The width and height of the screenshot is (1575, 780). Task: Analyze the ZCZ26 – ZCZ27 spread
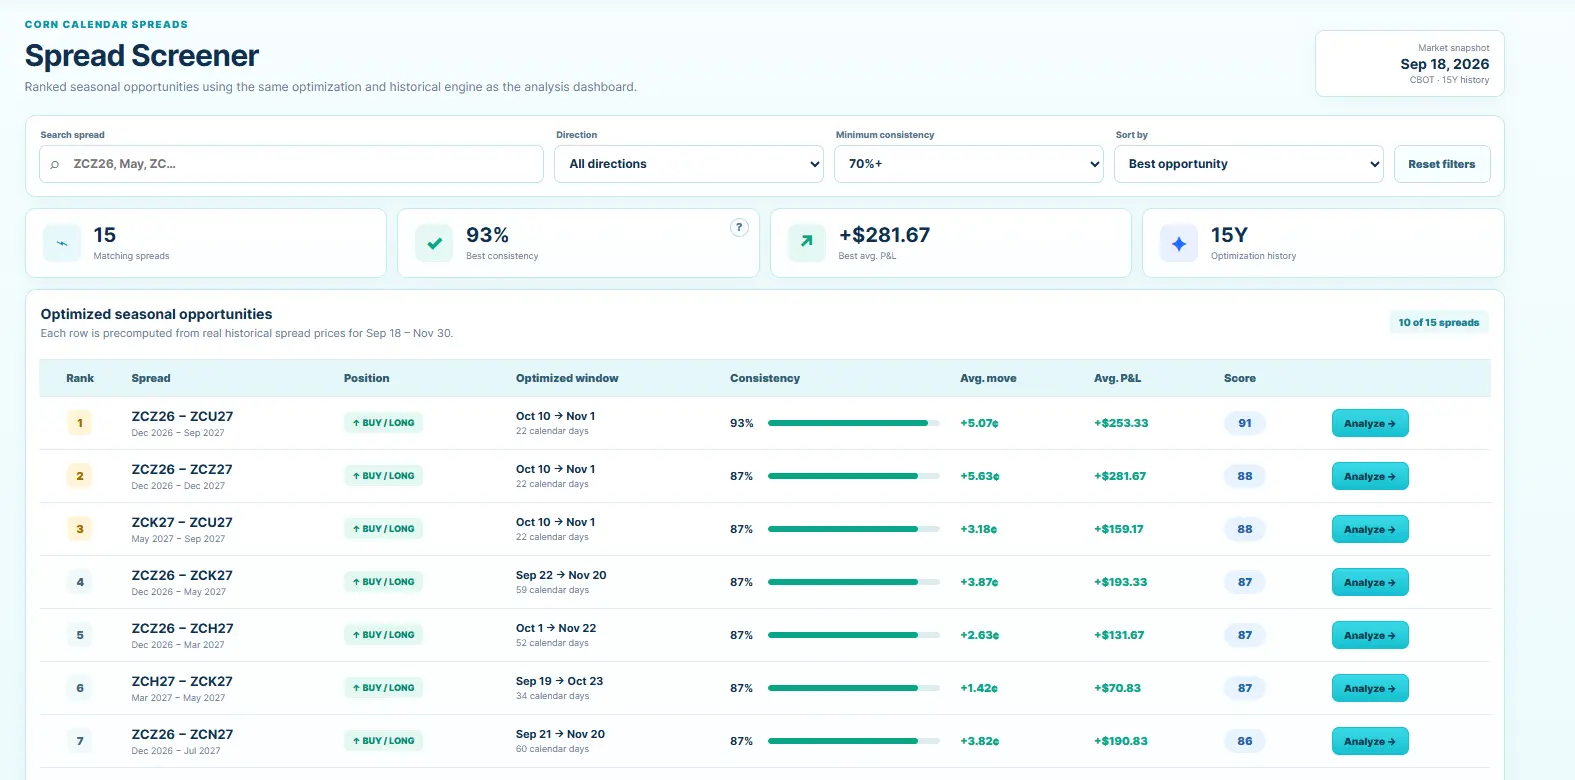[1370, 476]
